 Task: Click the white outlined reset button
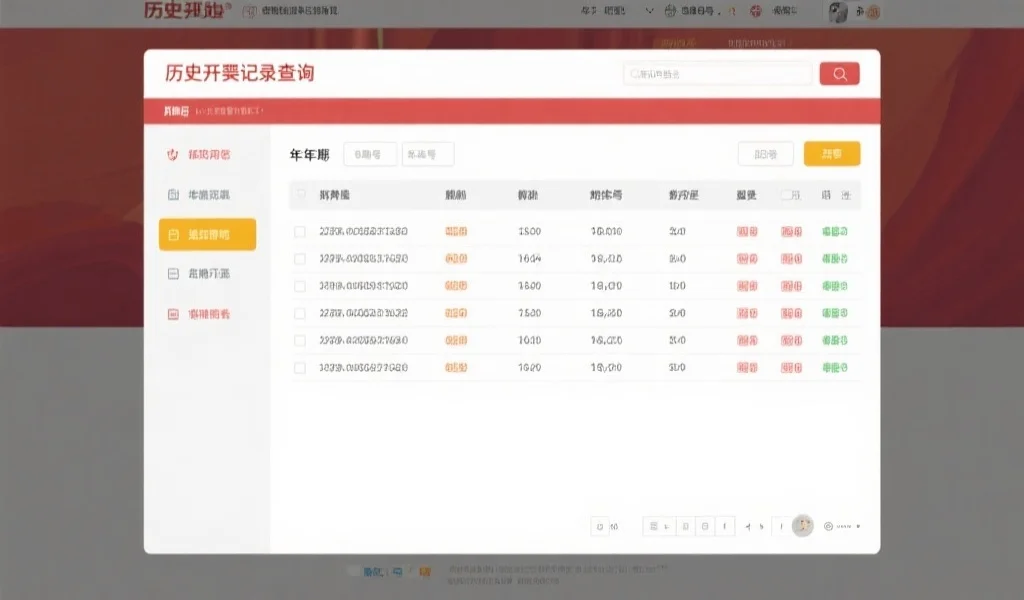point(765,154)
